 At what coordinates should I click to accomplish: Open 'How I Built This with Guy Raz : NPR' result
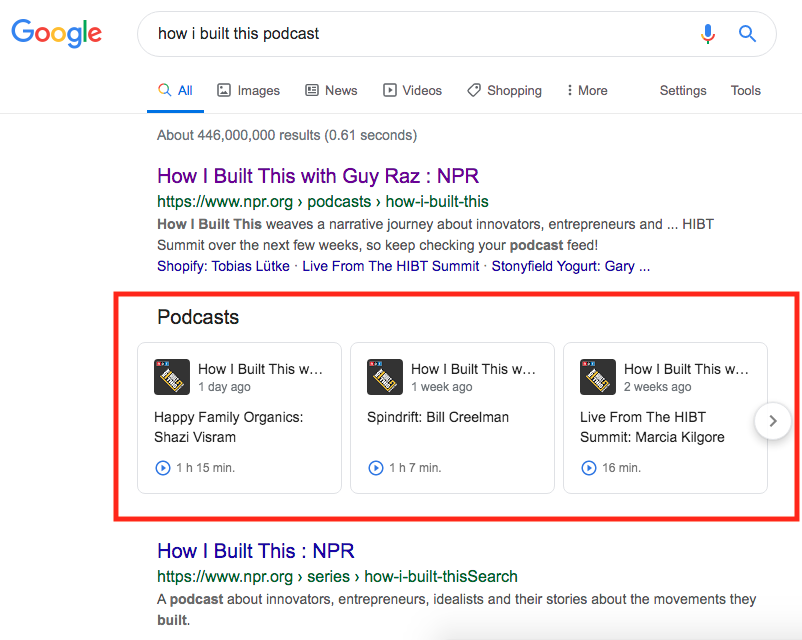[x=318, y=176]
